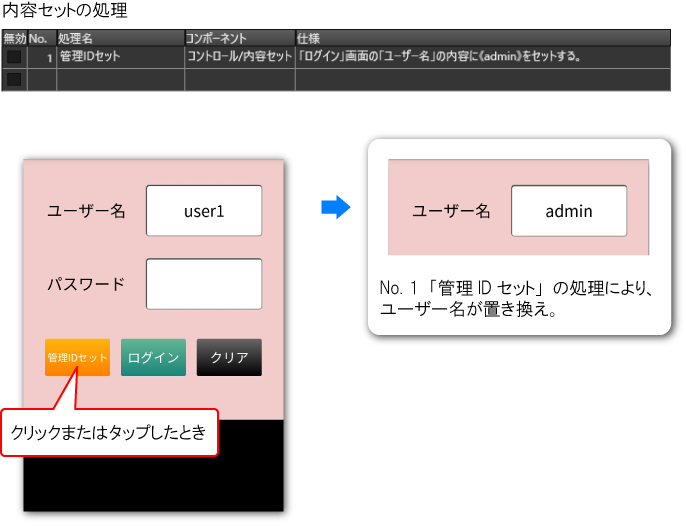The height and width of the screenshot is (526, 686).
Task: Select the コントロール/内容セット component cell
Action: 240,57
